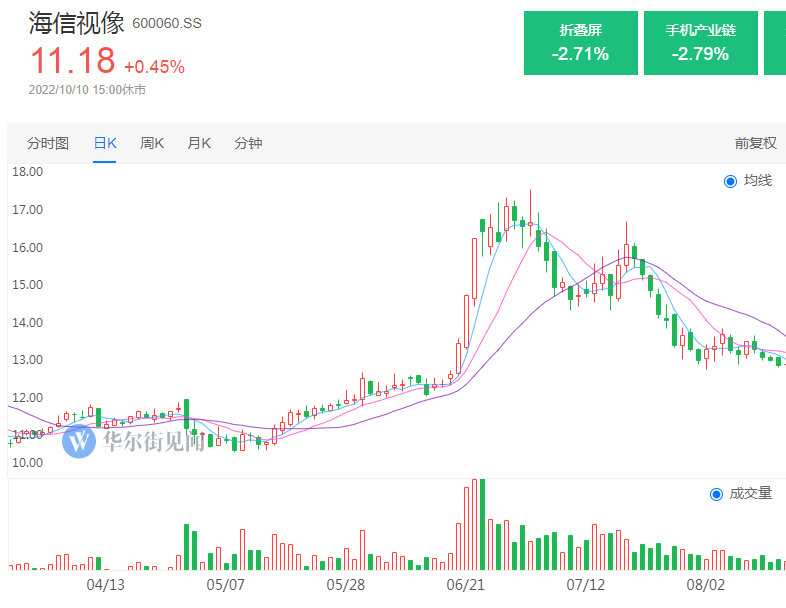Click the timestamp 2022/10/10 15:00休市
Image resolution: width=786 pixels, height=608 pixels.
tap(87, 90)
